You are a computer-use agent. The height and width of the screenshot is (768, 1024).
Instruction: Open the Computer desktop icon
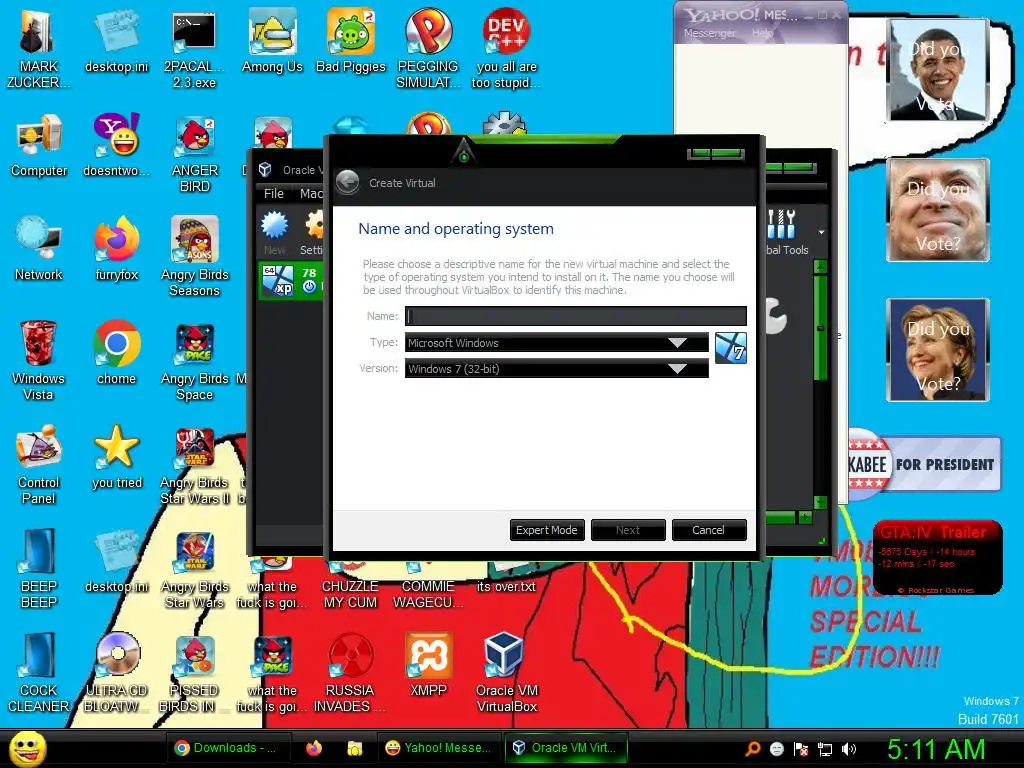point(39,145)
